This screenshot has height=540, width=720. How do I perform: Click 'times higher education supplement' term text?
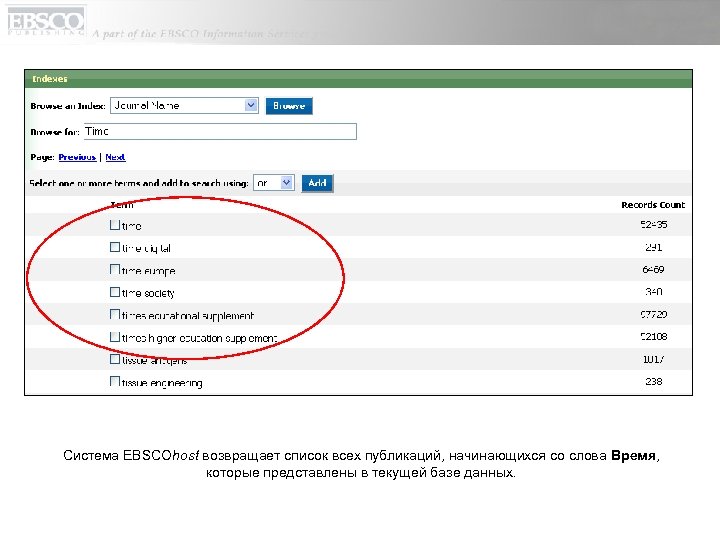click(199, 338)
